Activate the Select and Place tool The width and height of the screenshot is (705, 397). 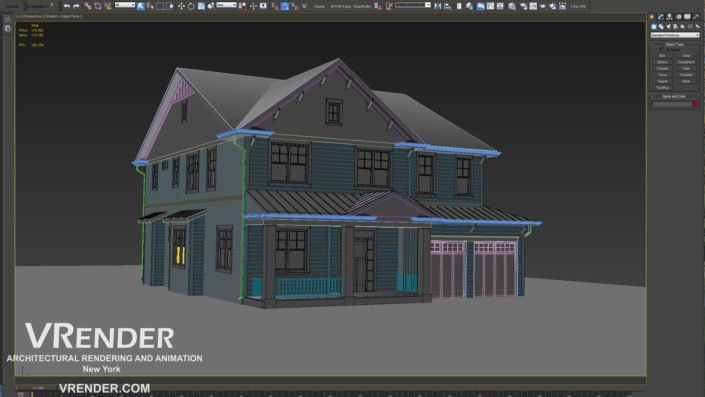click(x=211, y=6)
